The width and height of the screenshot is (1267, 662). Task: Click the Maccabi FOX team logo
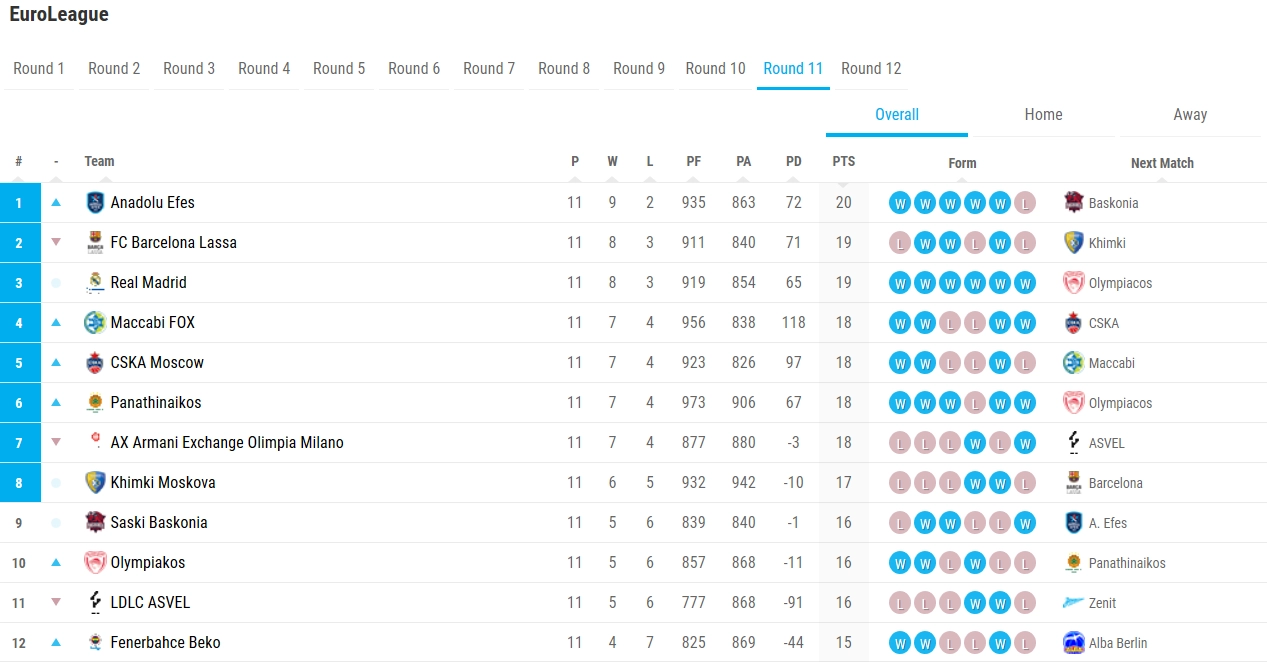coord(95,322)
